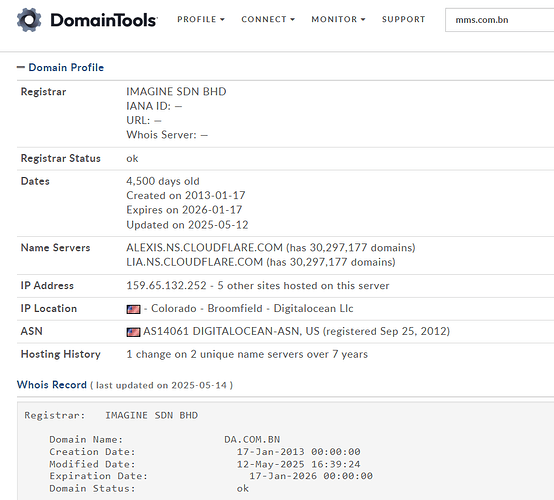
Task: Click the Registrar row label
Action: point(43,92)
